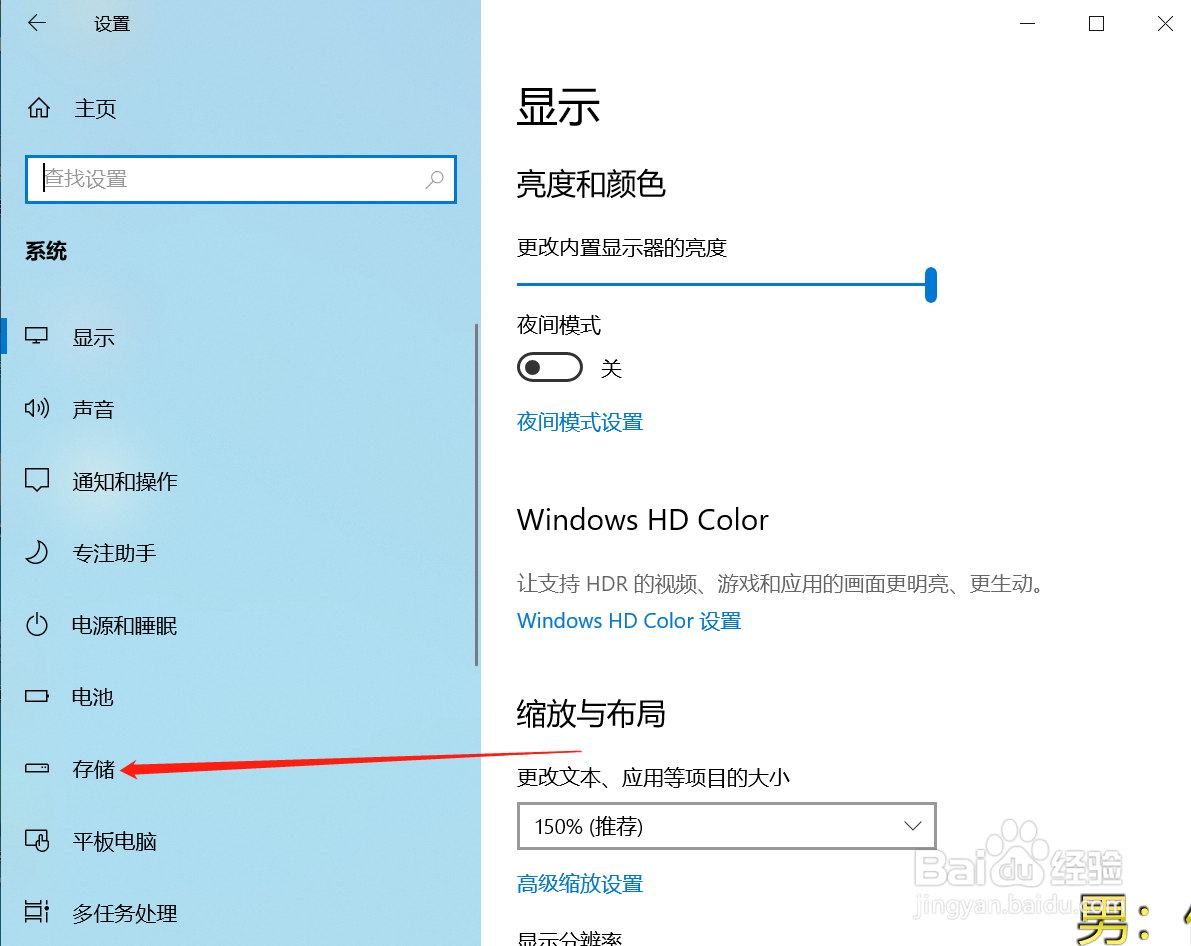The height and width of the screenshot is (946, 1191).
Task: Click the 电源和睡眠 power icon
Action: (36, 625)
